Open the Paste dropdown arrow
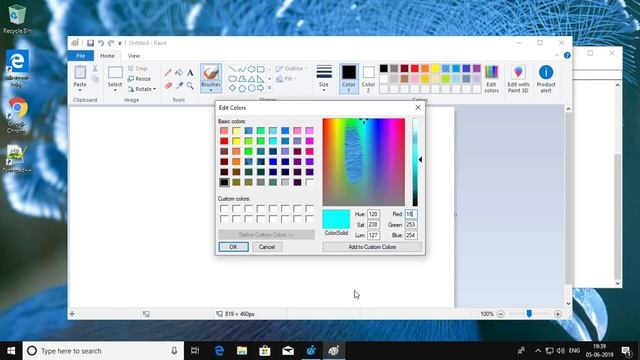 (x=80, y=90)
